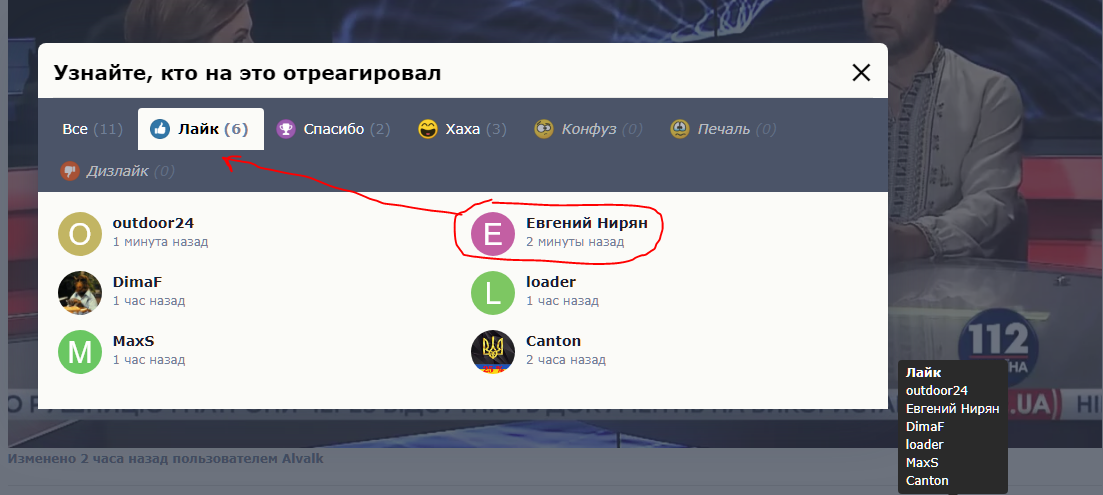Open the outdoor24 profile link
This screenshot has height=495, width=1103.
click(x=153, y=223)
